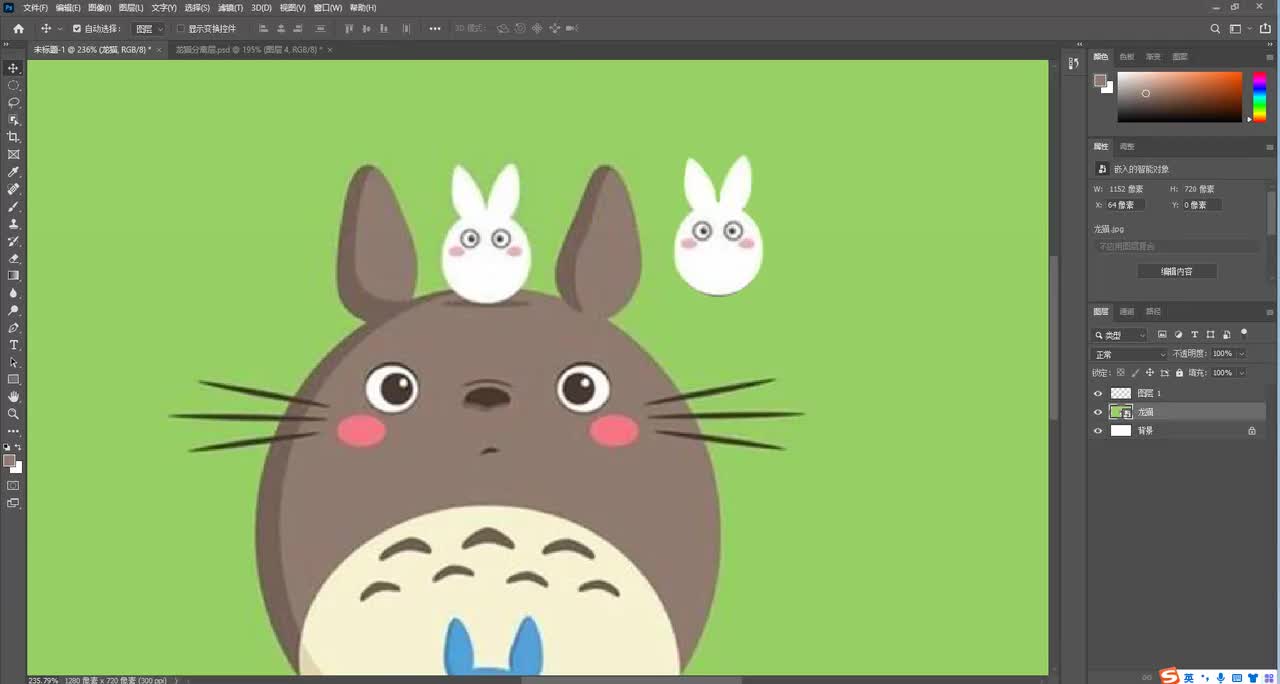The width and height of the screenshot is (1280, 684).
Task: Switch to the 通道 panel tab
Action: click(x=1127, y=311)
